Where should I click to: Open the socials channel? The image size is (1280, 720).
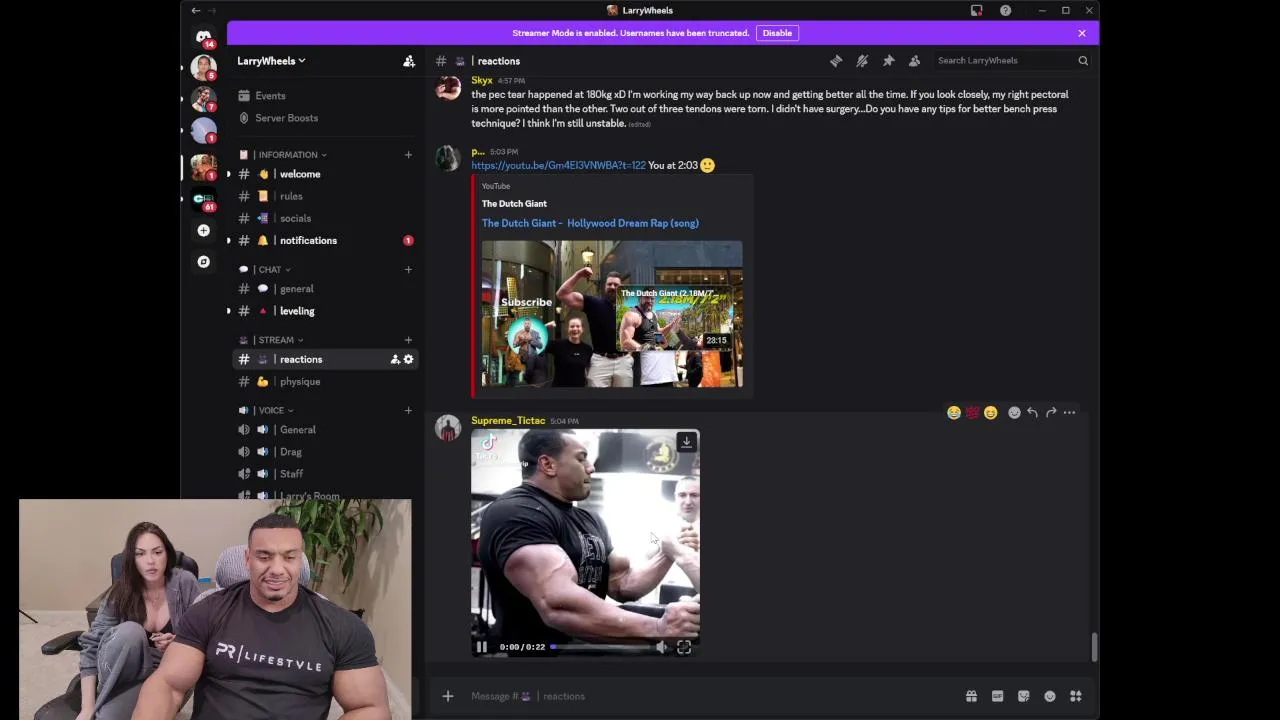click(x=325, y=218)
